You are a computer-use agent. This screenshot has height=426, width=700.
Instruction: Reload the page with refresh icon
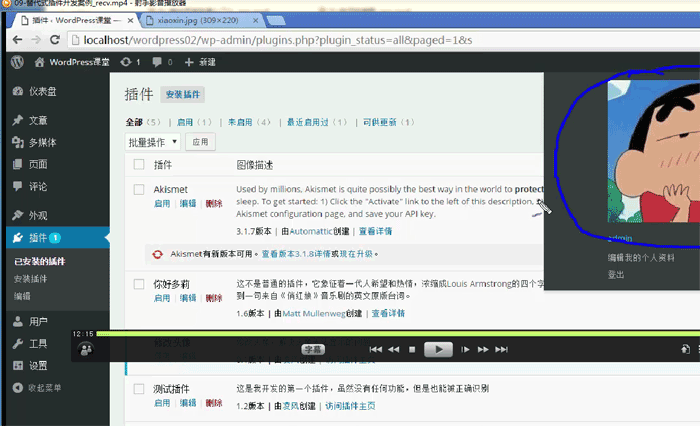coord(55,40)
